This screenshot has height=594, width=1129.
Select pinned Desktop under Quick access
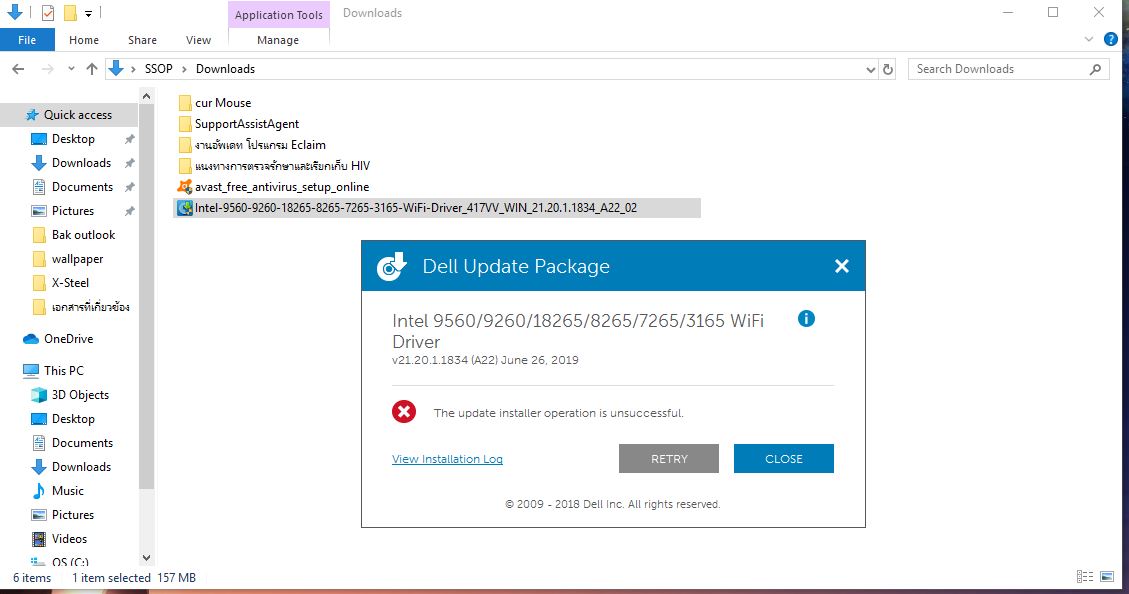pyautogui.click(x=73, y=139)
